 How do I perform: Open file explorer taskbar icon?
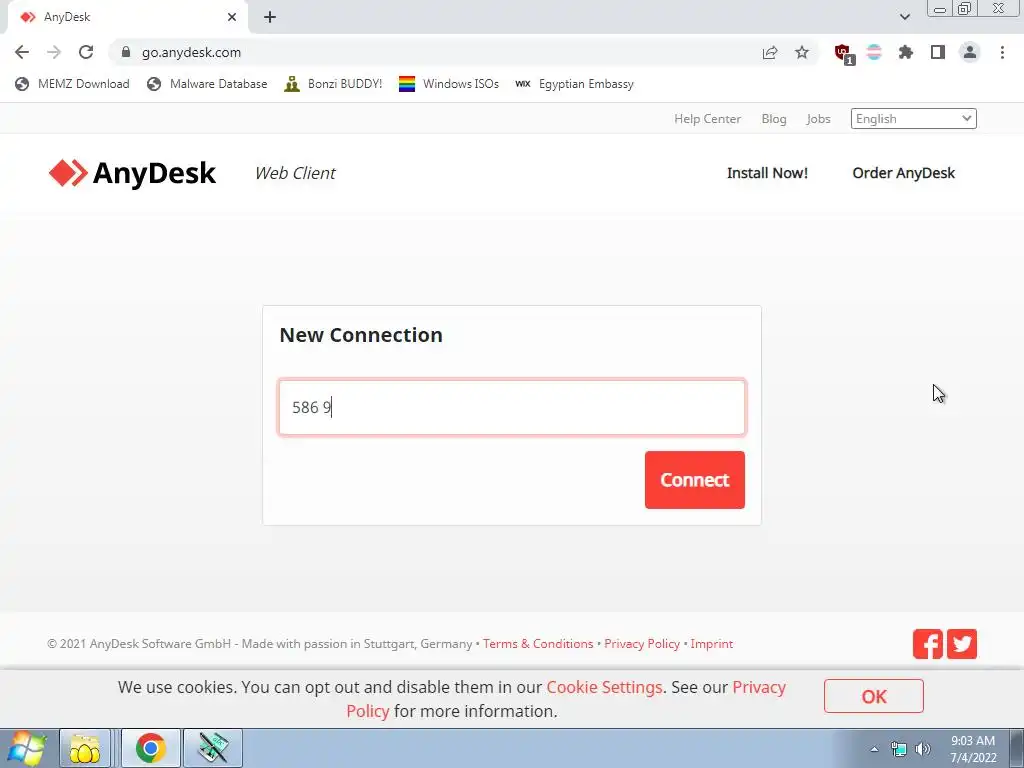coord(85,748)
